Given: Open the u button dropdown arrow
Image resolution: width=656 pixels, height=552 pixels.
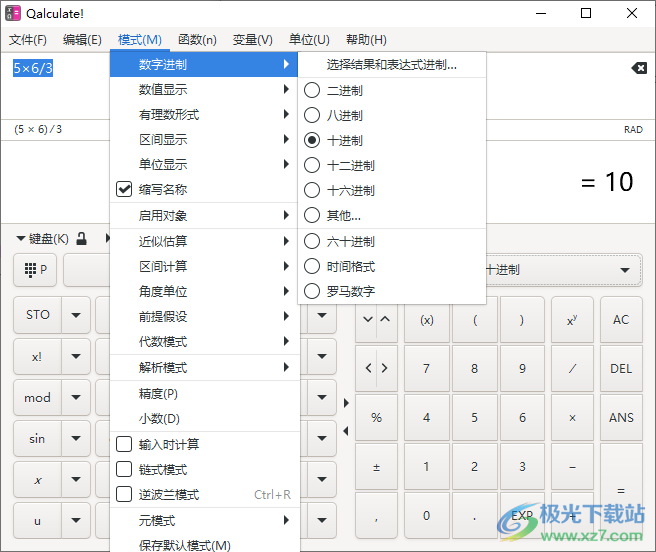Looking at the screenshot, I should tap(76, 520).
